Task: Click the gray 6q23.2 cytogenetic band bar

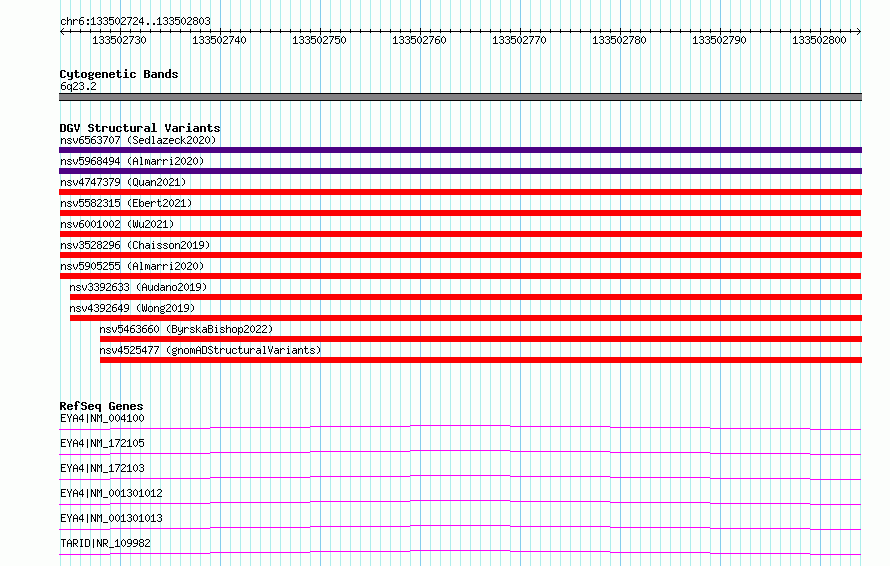Action: point(460,97)
